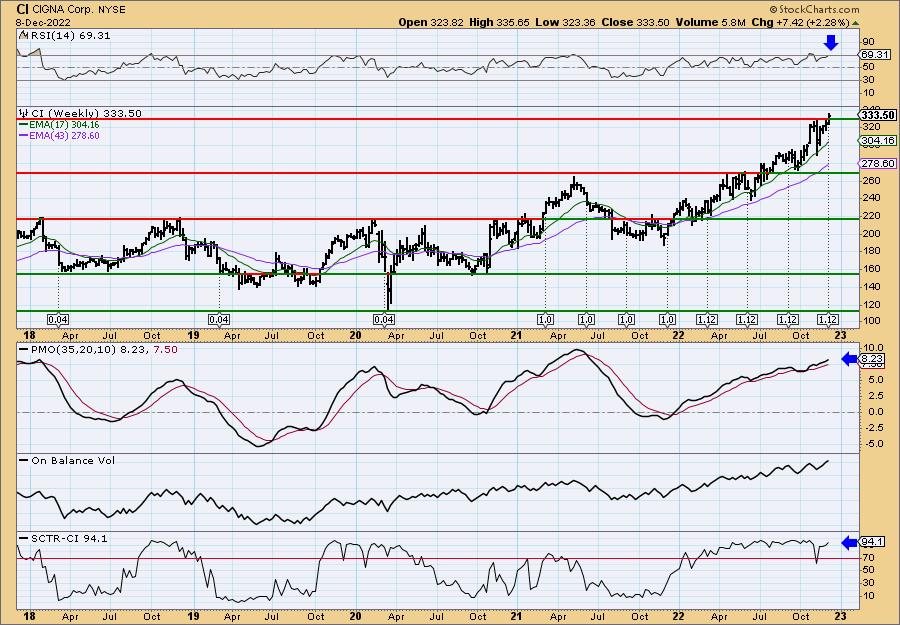Click the 278.60 EMA tag on the right axis
The image size is (900, 625).
[x=878, y=164]
